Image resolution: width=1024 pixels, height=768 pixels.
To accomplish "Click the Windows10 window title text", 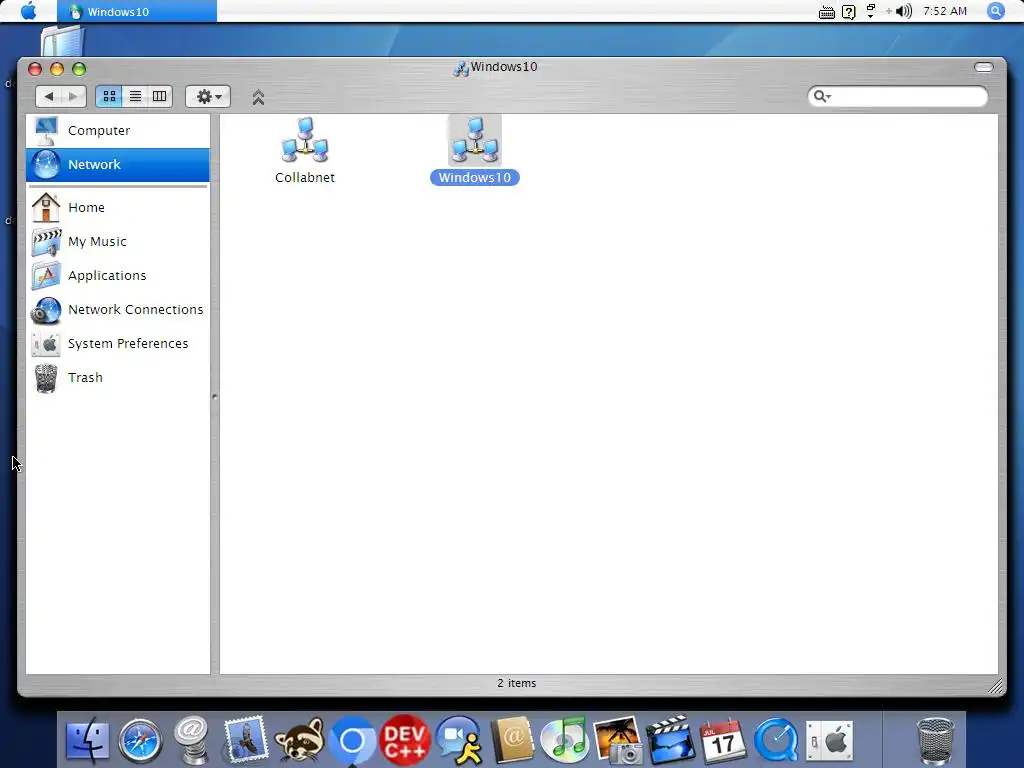I will pyautogui.click(x=504, y=67).
